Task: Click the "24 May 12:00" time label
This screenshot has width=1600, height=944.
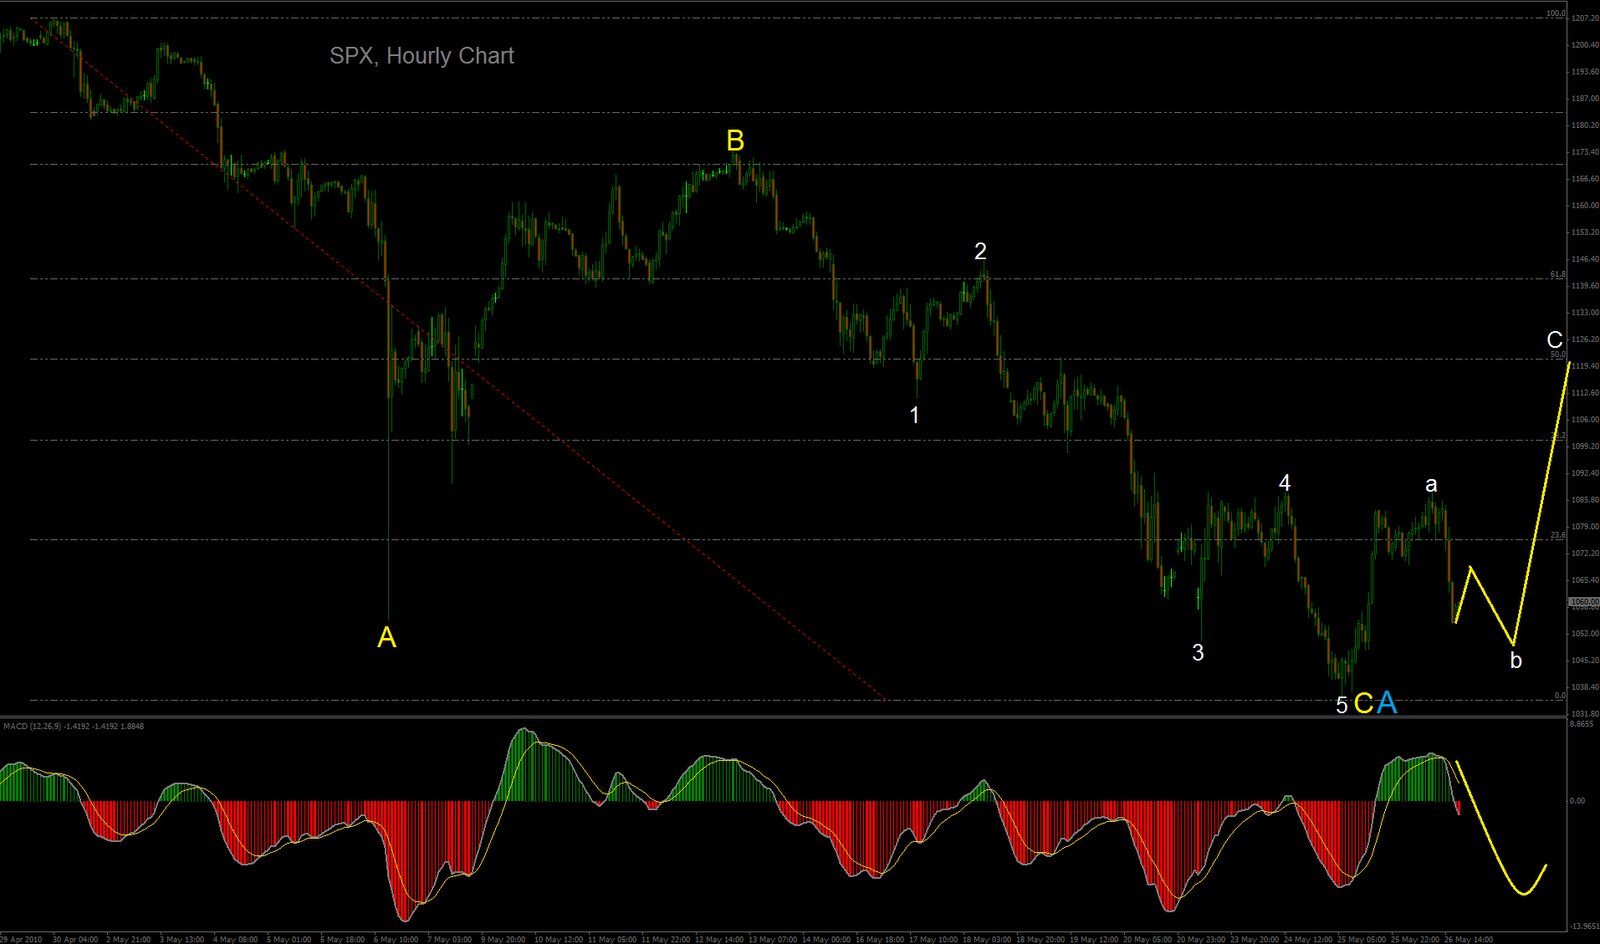Action: pos(1308,939)
